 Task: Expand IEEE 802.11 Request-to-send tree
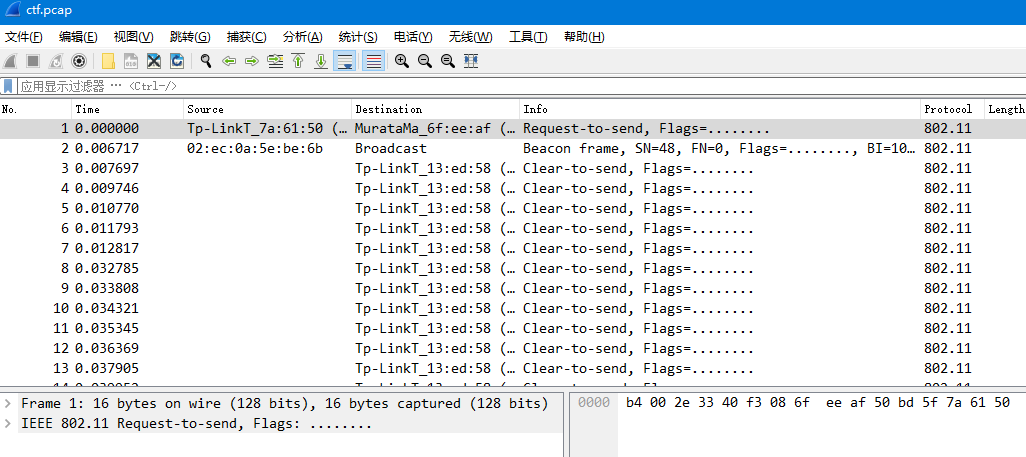coord(7,424)
